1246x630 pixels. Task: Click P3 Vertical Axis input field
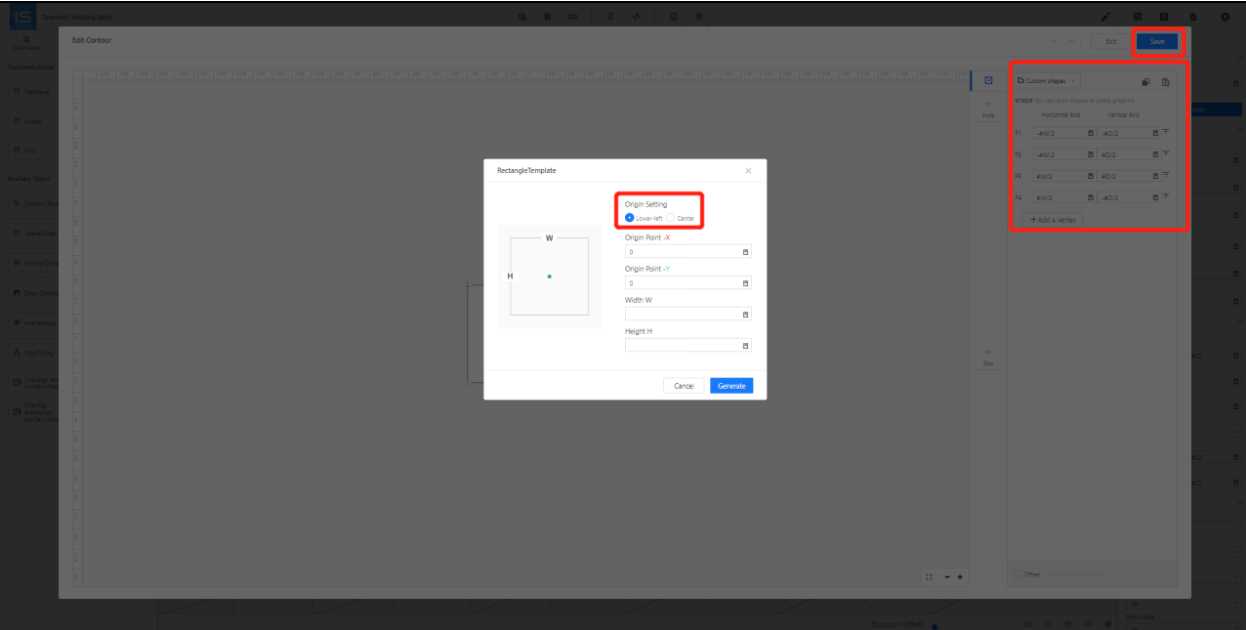(1129, 176)
